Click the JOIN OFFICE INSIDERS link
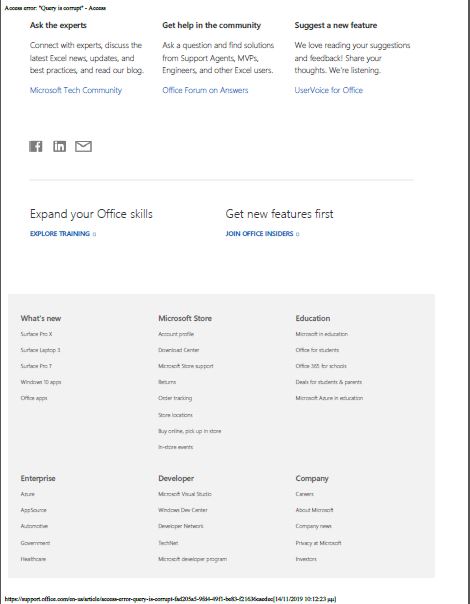Viewport: 470px width, 604px height. coord(262,233)
